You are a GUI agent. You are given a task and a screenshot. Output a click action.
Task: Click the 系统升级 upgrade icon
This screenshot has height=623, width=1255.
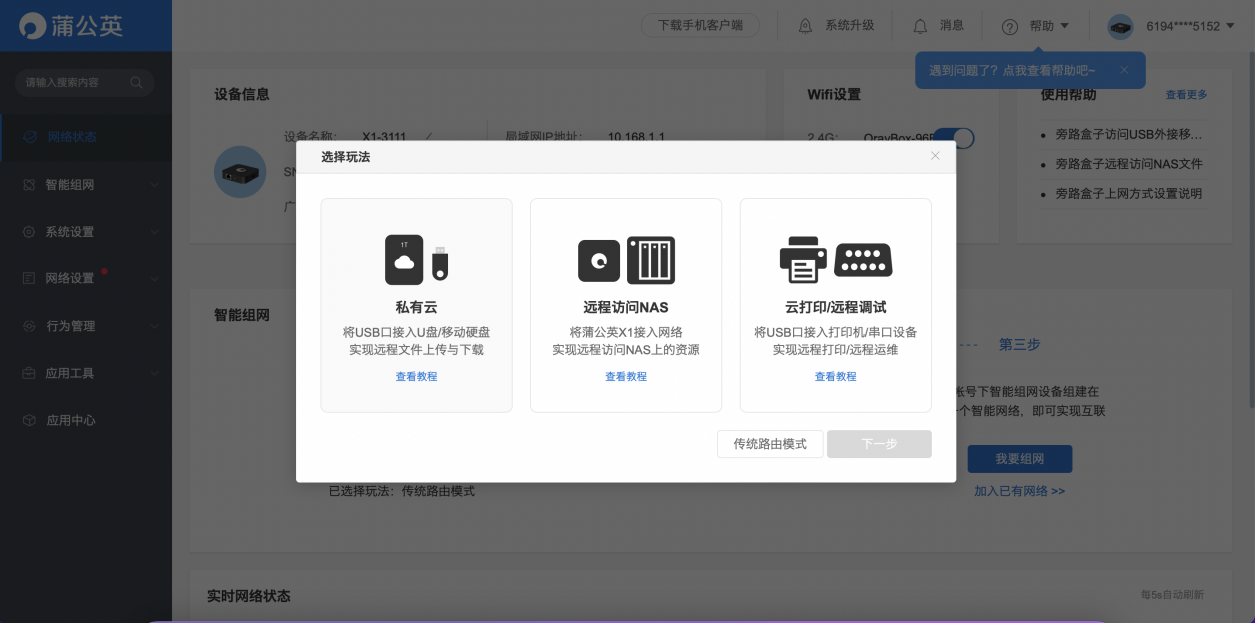point(806,25)
